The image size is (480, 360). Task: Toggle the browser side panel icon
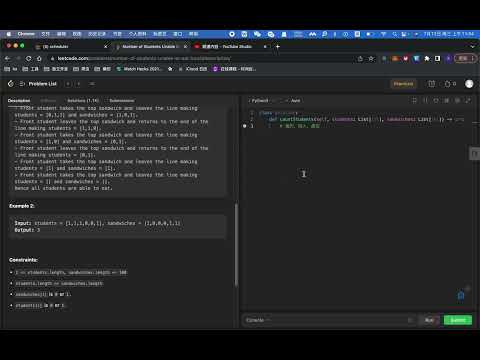click(x=437, y=59)
